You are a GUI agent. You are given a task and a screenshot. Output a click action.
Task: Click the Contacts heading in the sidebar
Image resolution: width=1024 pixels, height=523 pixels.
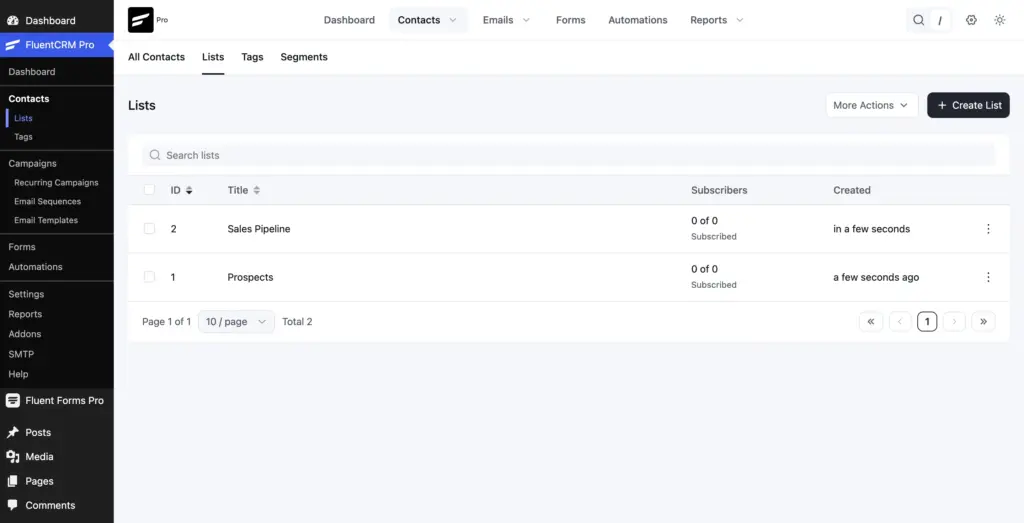tap(29, 99)
